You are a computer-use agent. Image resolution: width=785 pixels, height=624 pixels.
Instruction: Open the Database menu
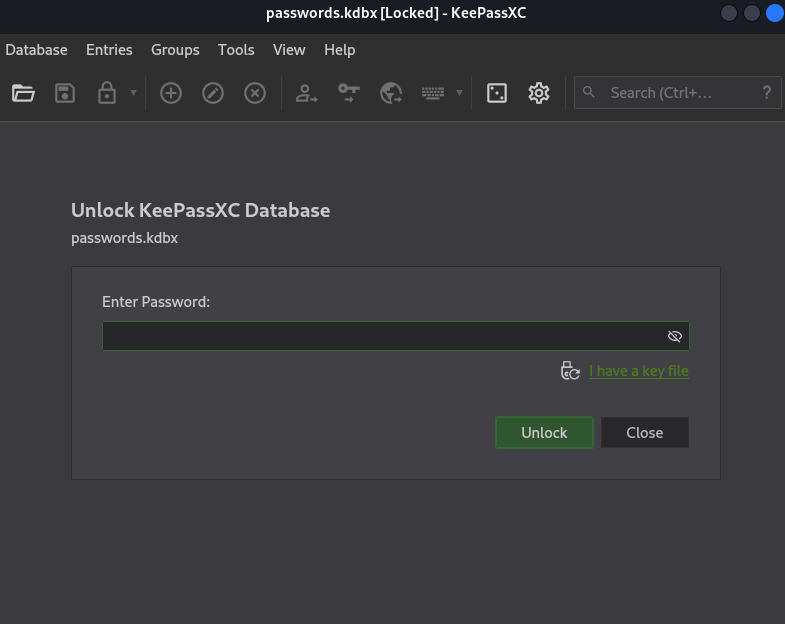pos(37,50)
